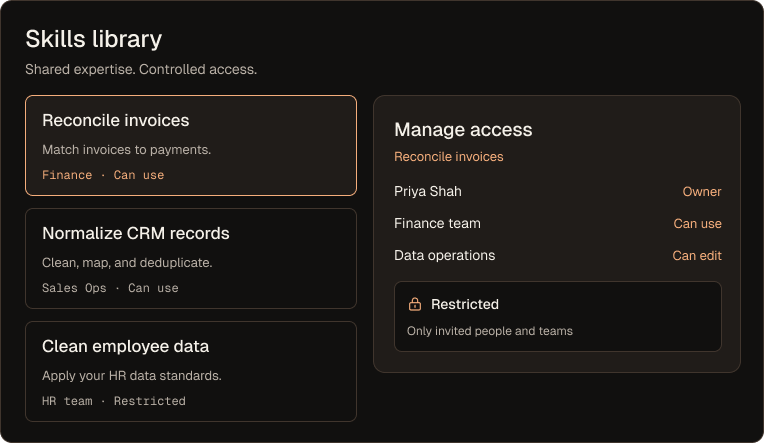Click the 'Clean, map, and deduplicate' description
Viewport: 764px width, 443px height.
[x=127, y=263]
